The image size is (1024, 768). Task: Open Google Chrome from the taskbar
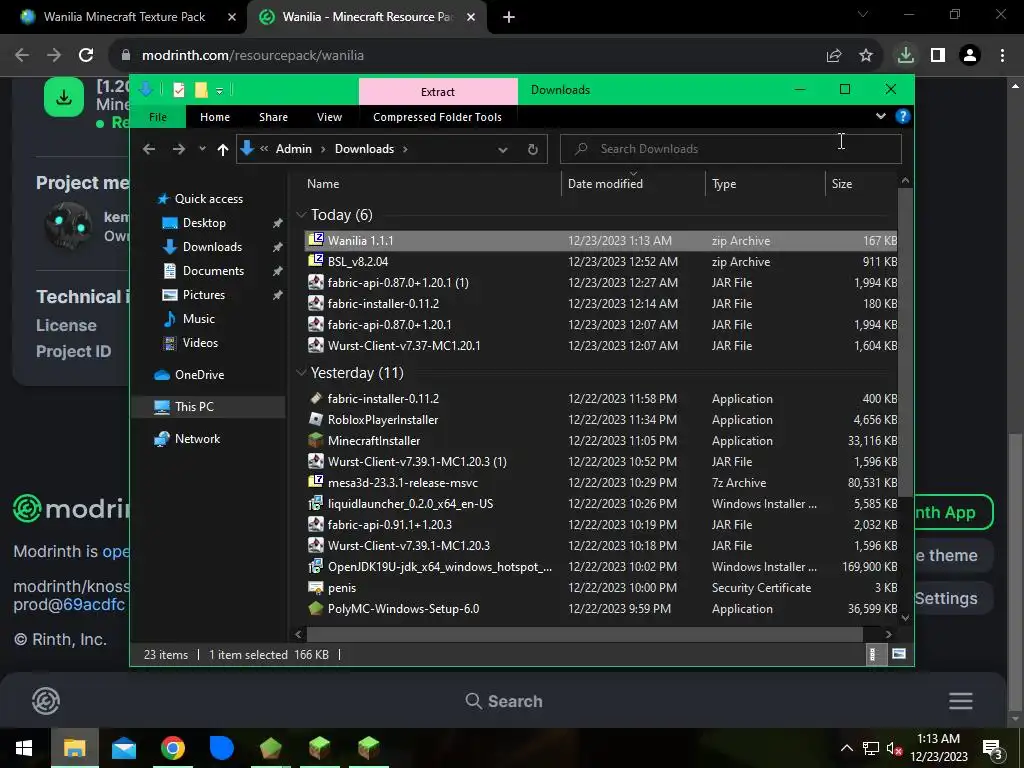pyautogui.click(x=173, y=748)
